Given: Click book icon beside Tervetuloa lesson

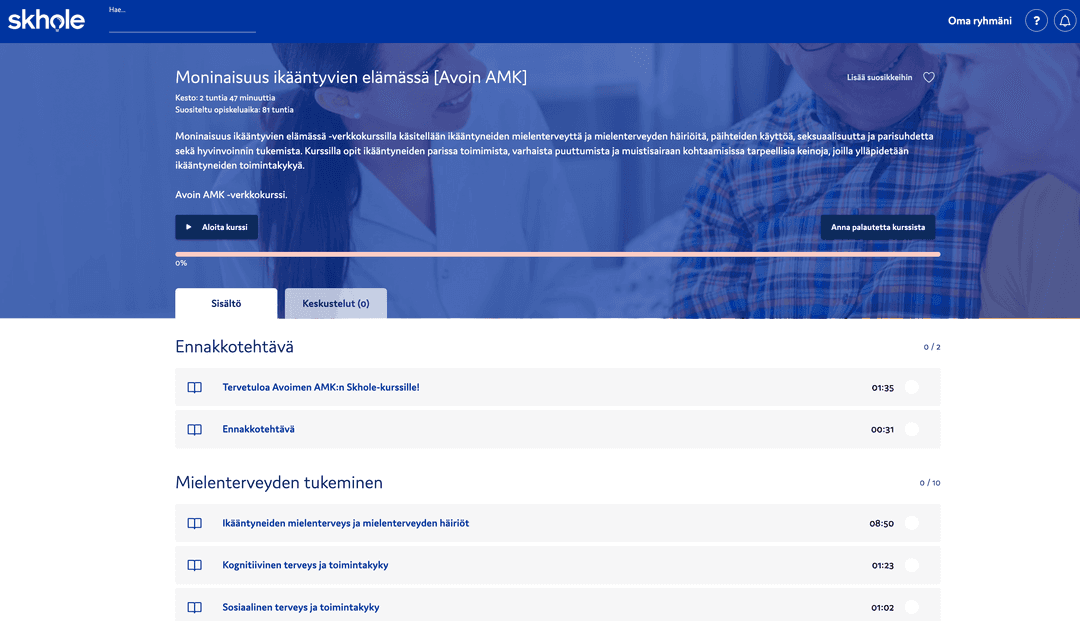Looking at the screenshot, I should point(195,388).
